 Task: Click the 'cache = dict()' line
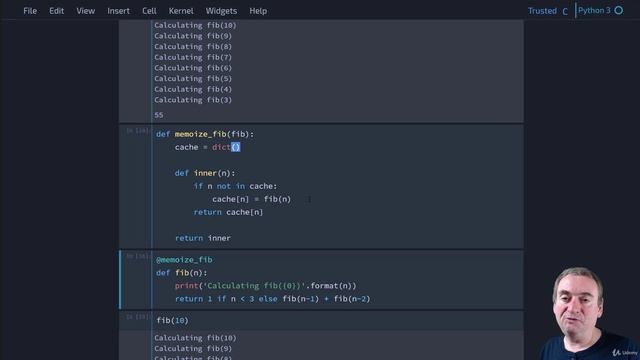[x=207, y=147]
